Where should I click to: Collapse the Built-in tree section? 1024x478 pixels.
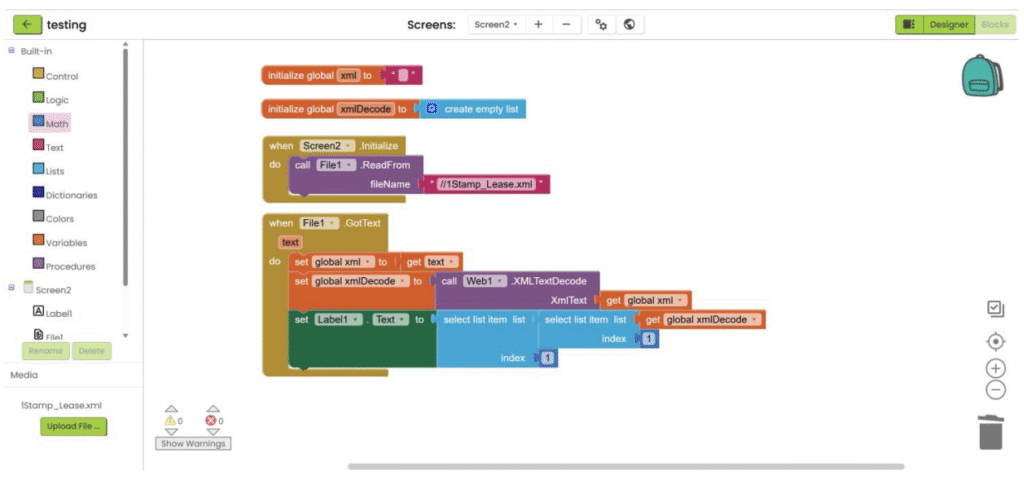[12, 50]
